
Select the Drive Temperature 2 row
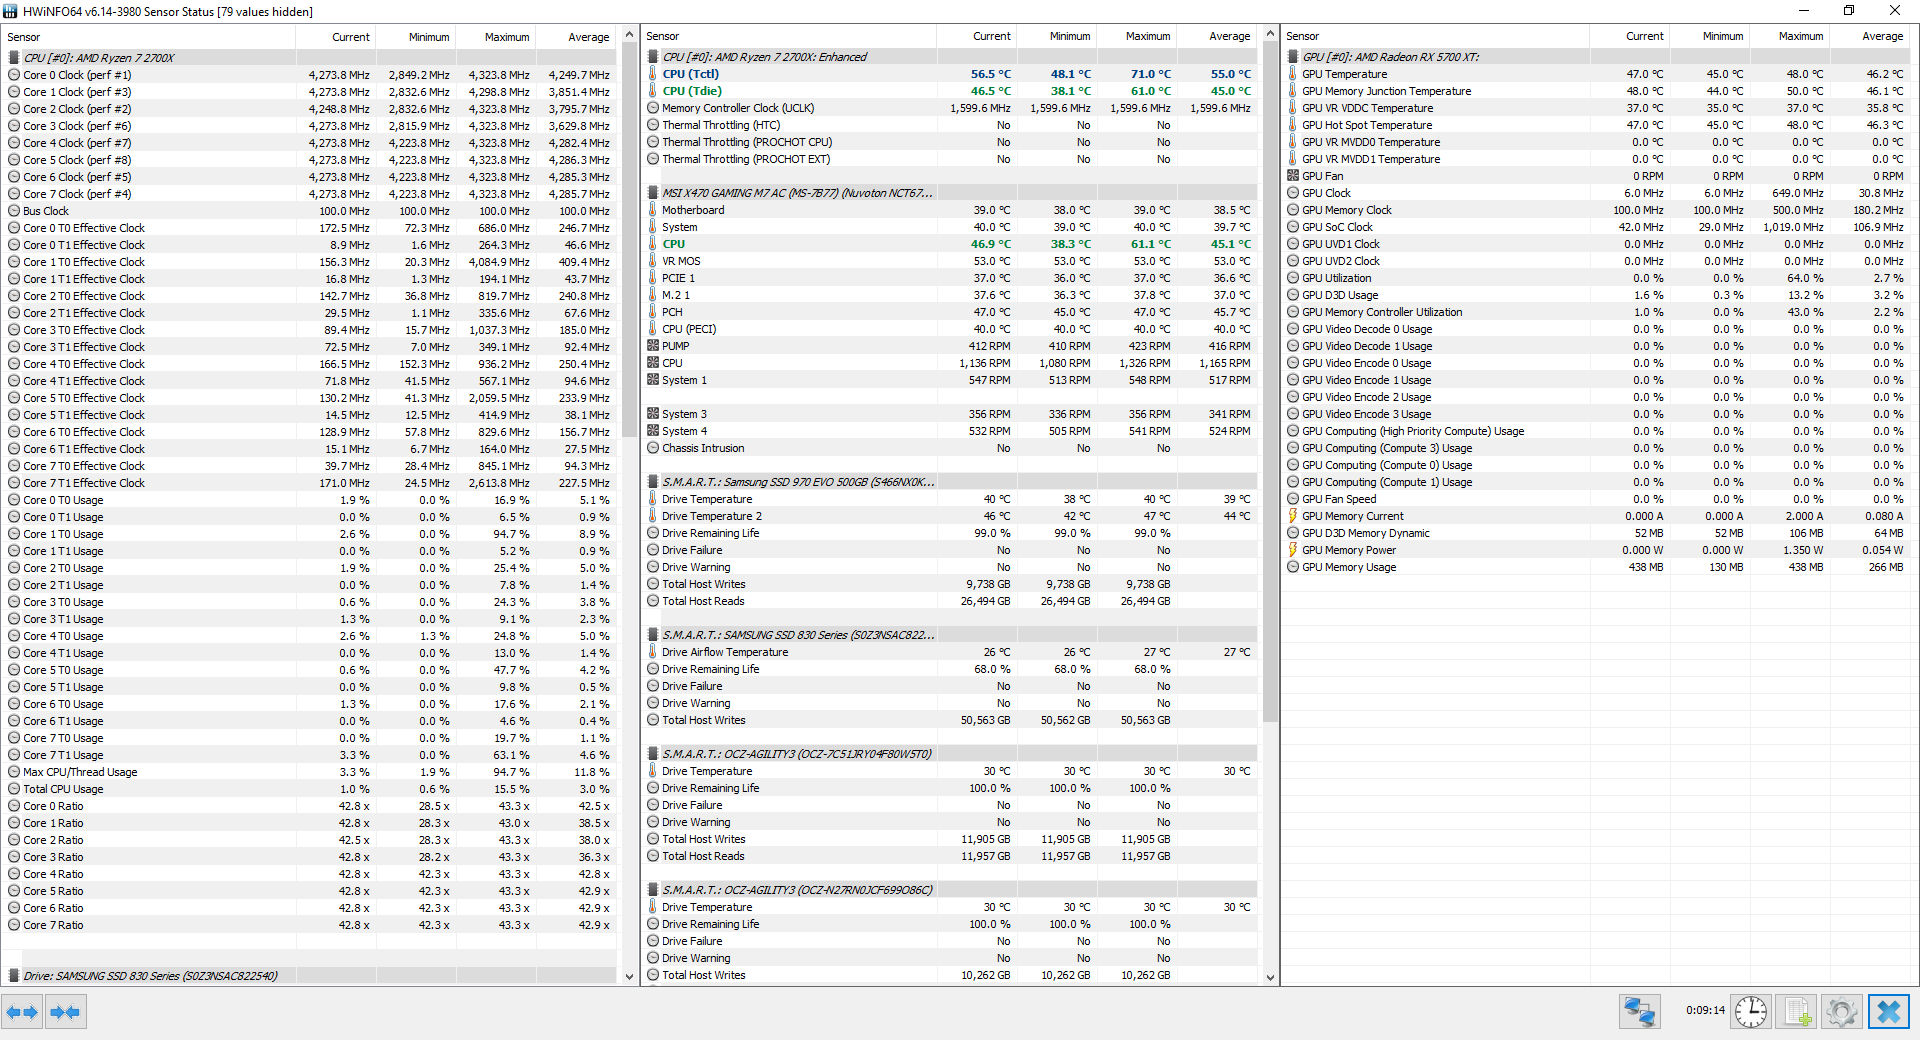pyautogui.click(x=950, y=516)
